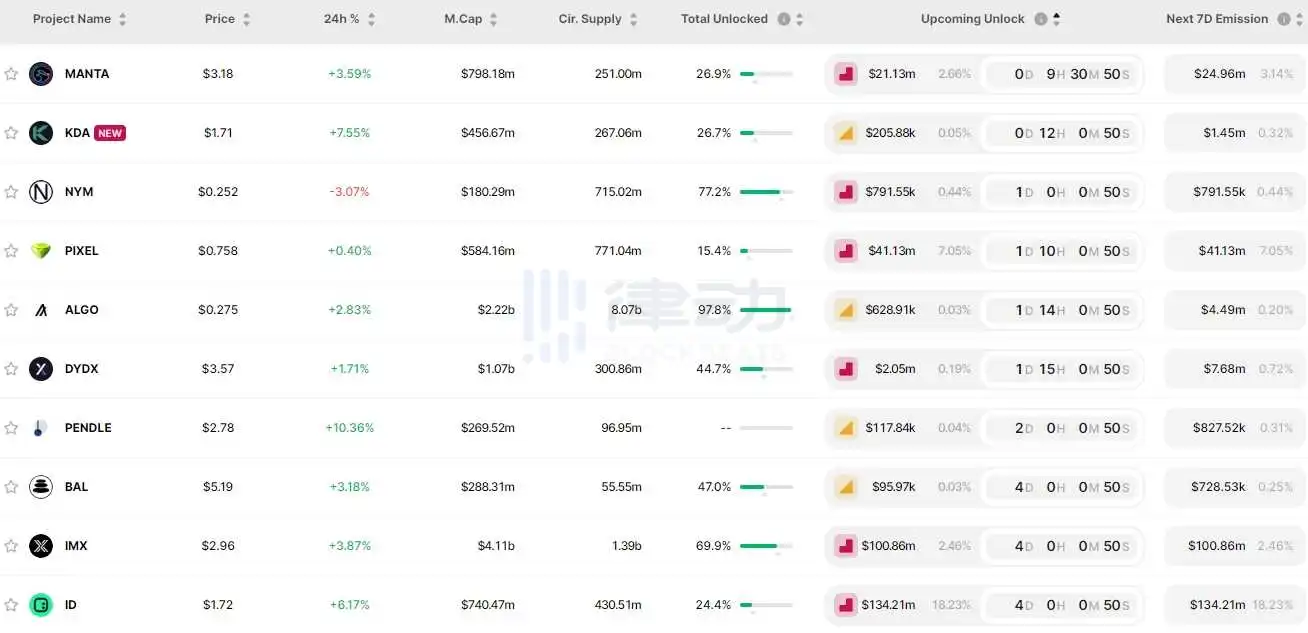
Task: Click BAL's $728.53k next 7D emission
Action: [x=1219, y=487]
